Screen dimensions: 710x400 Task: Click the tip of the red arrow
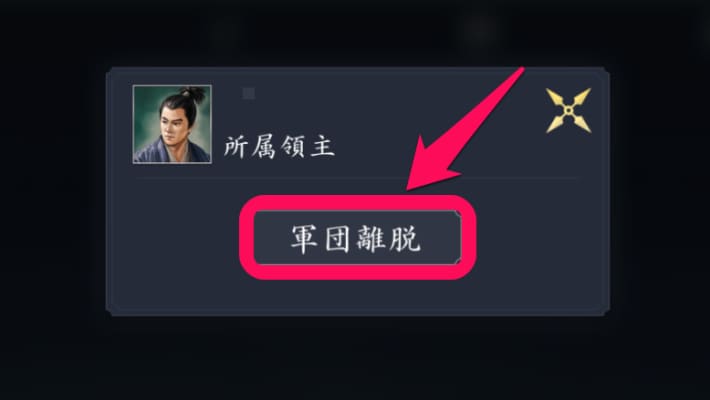click(409, 188)
